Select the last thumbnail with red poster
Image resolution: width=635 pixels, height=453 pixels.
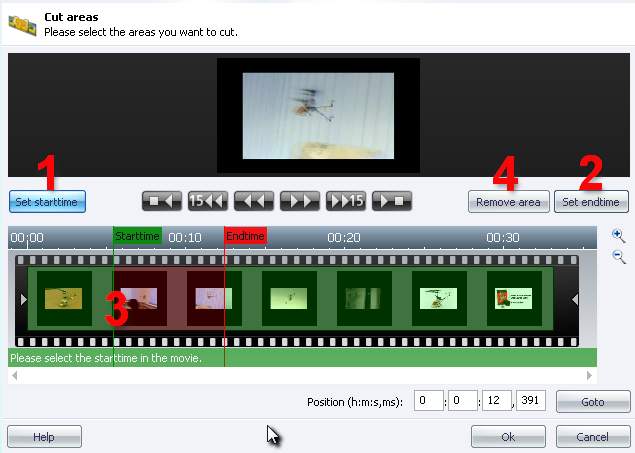click(514, 298)
